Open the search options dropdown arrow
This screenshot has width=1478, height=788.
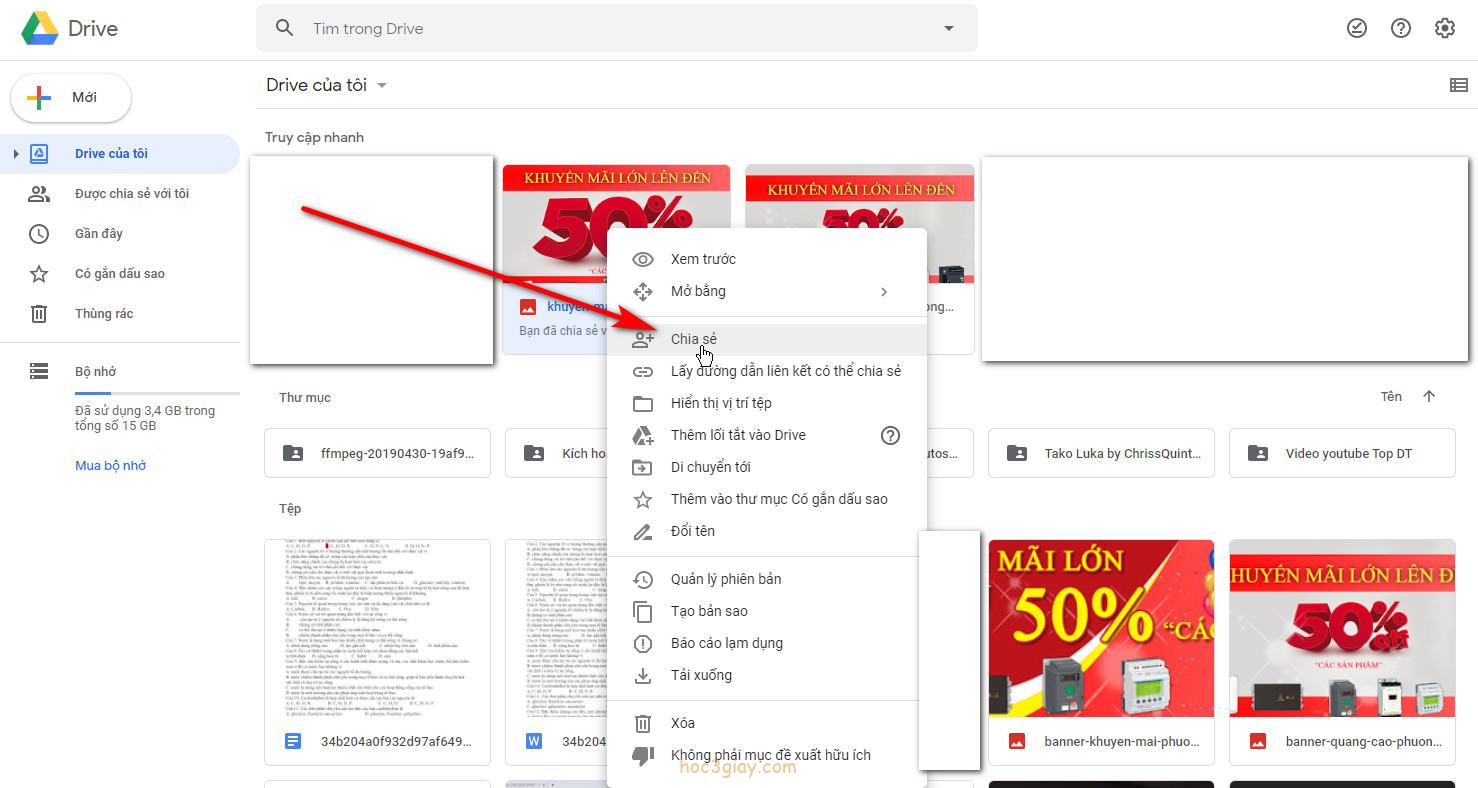pyautogui.click(x=949, y=28)
